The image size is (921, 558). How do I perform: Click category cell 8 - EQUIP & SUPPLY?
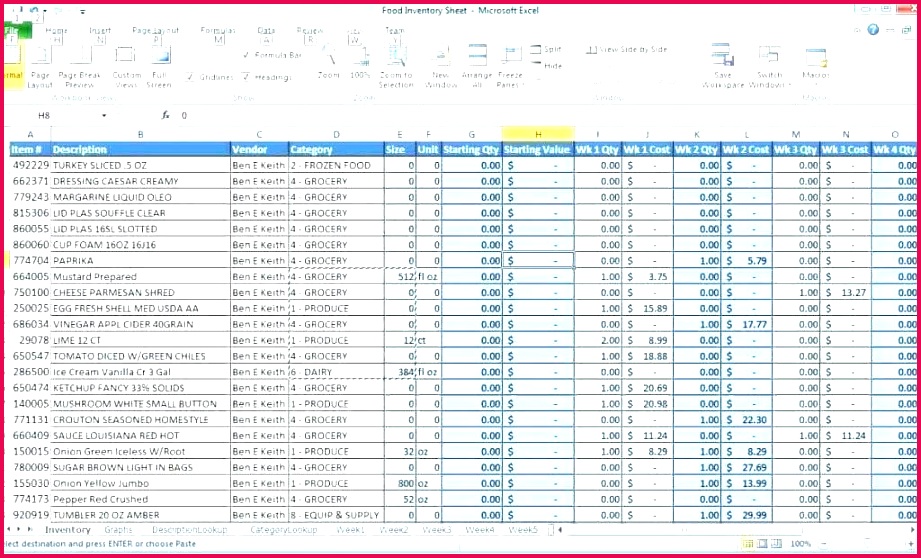point(337,515)
